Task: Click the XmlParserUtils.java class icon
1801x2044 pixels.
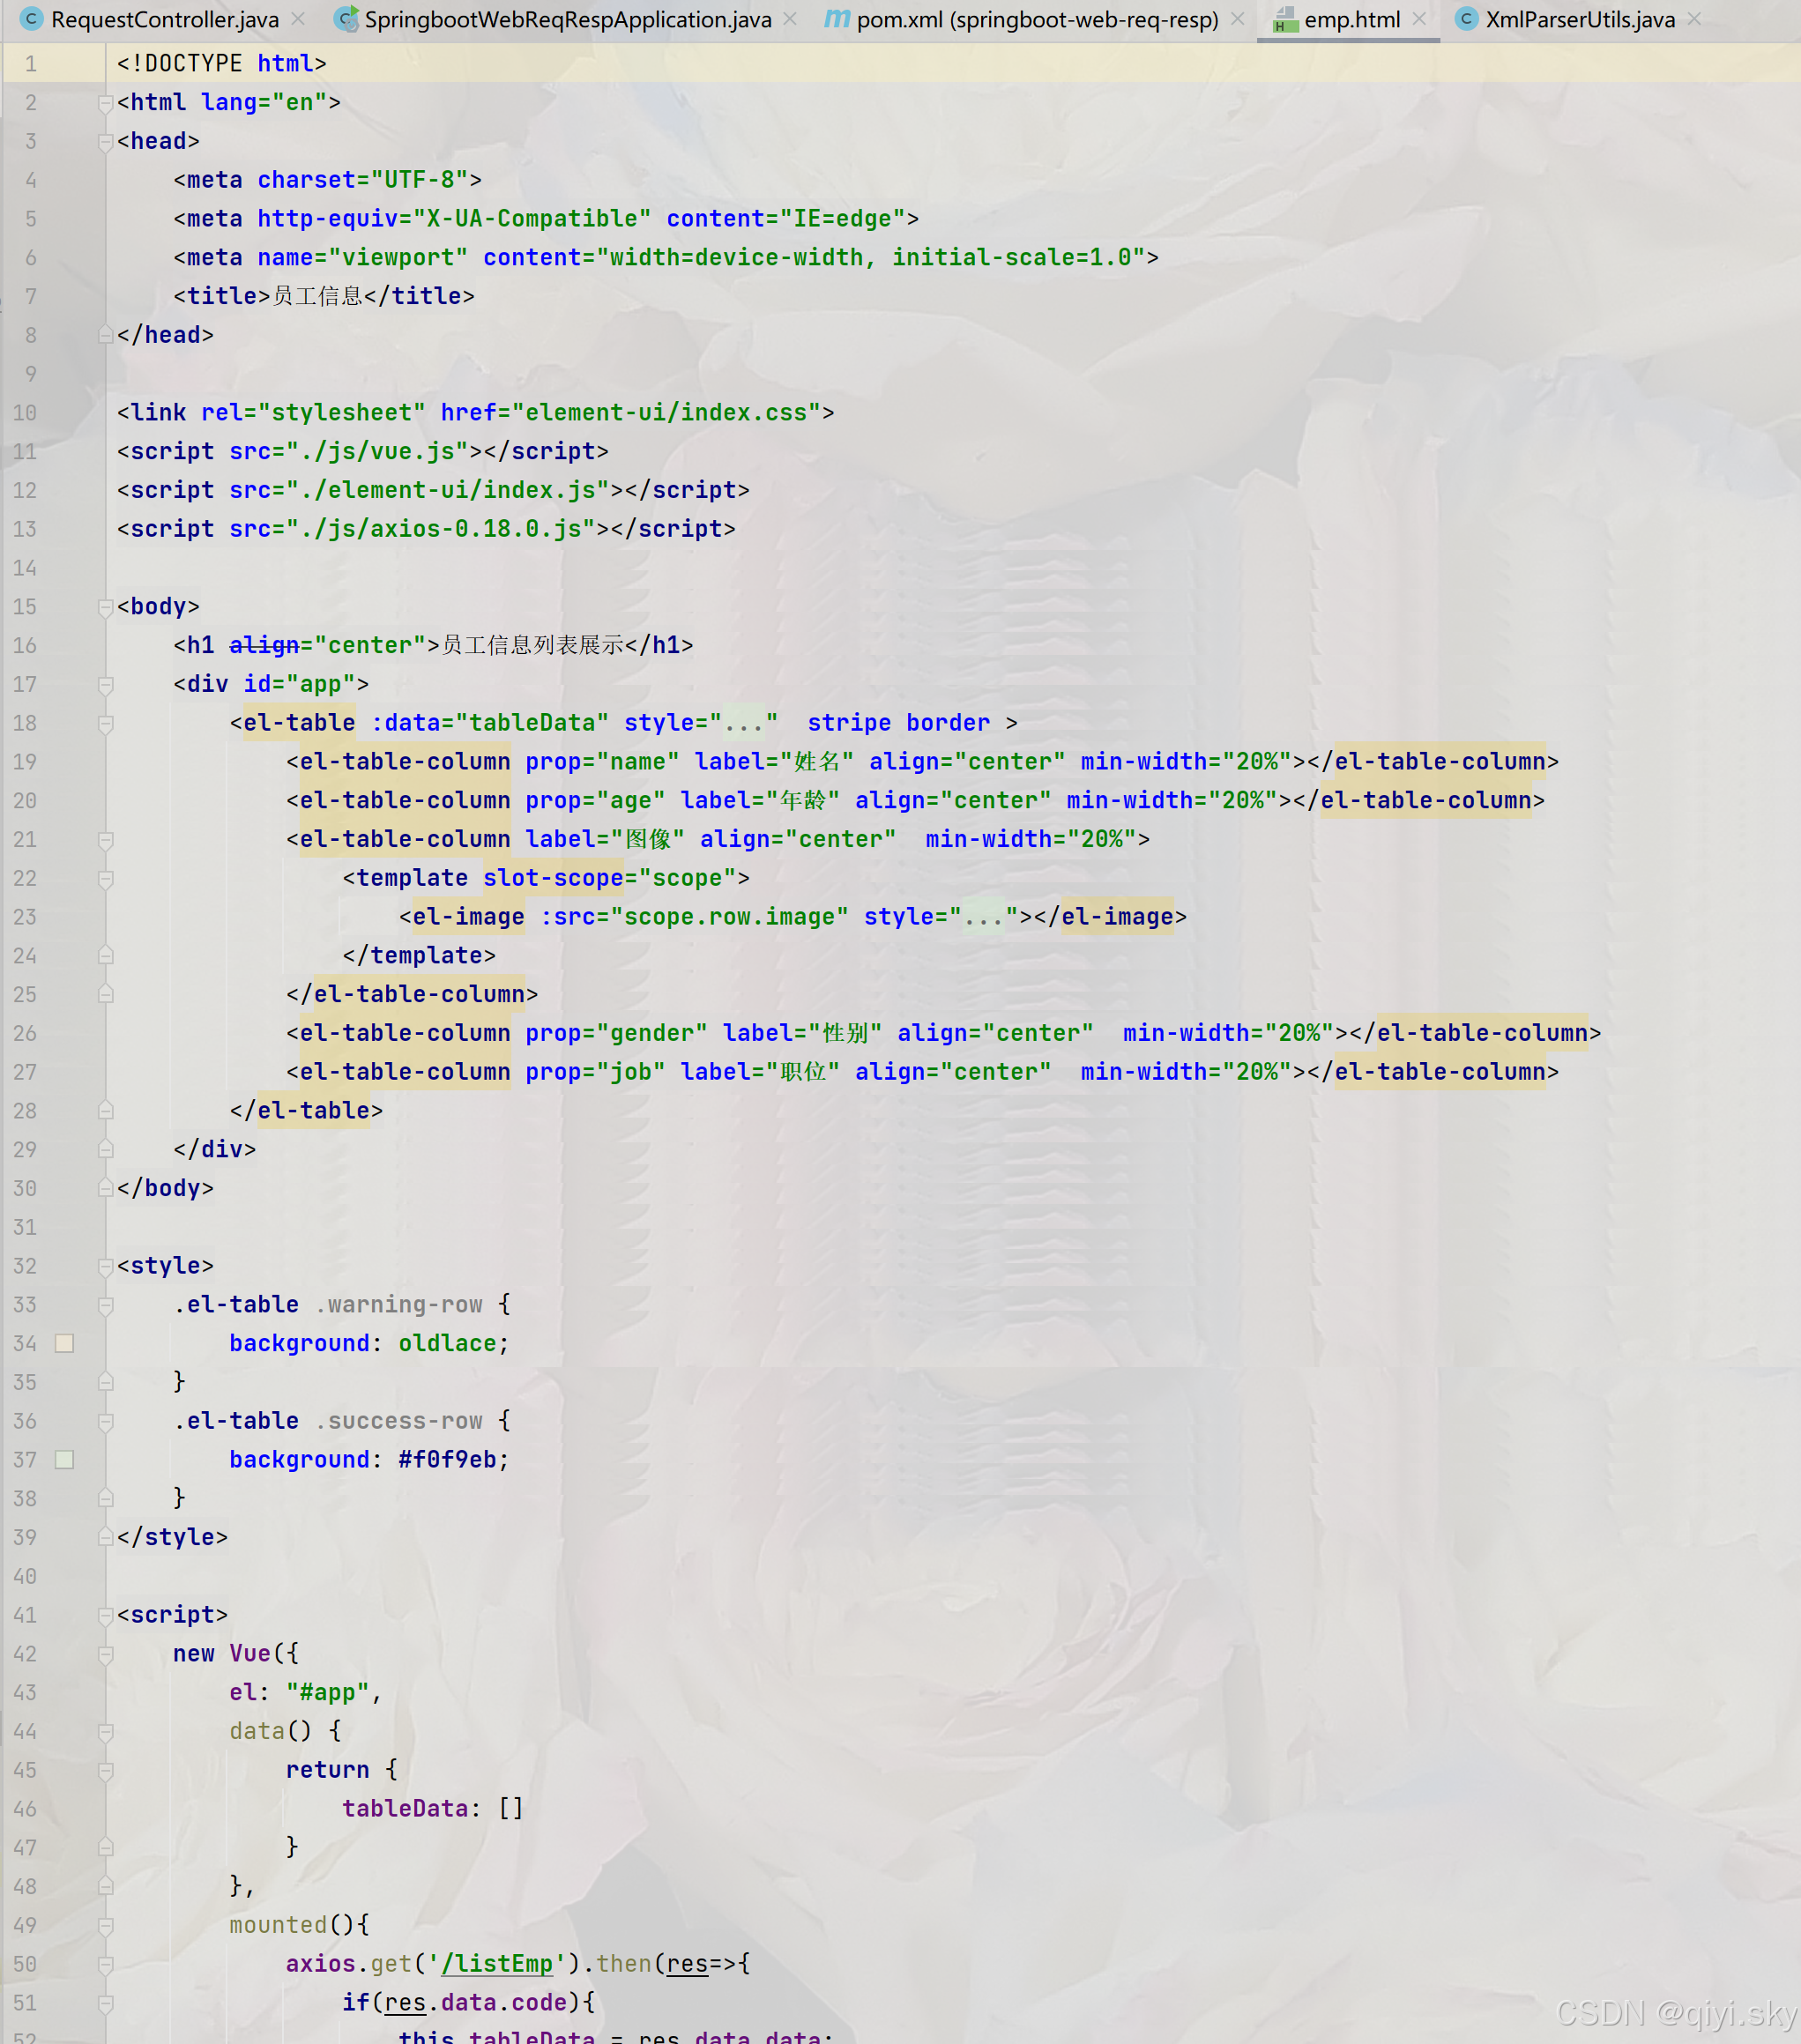Action: pyautogui.click(x=1466, y=19)
